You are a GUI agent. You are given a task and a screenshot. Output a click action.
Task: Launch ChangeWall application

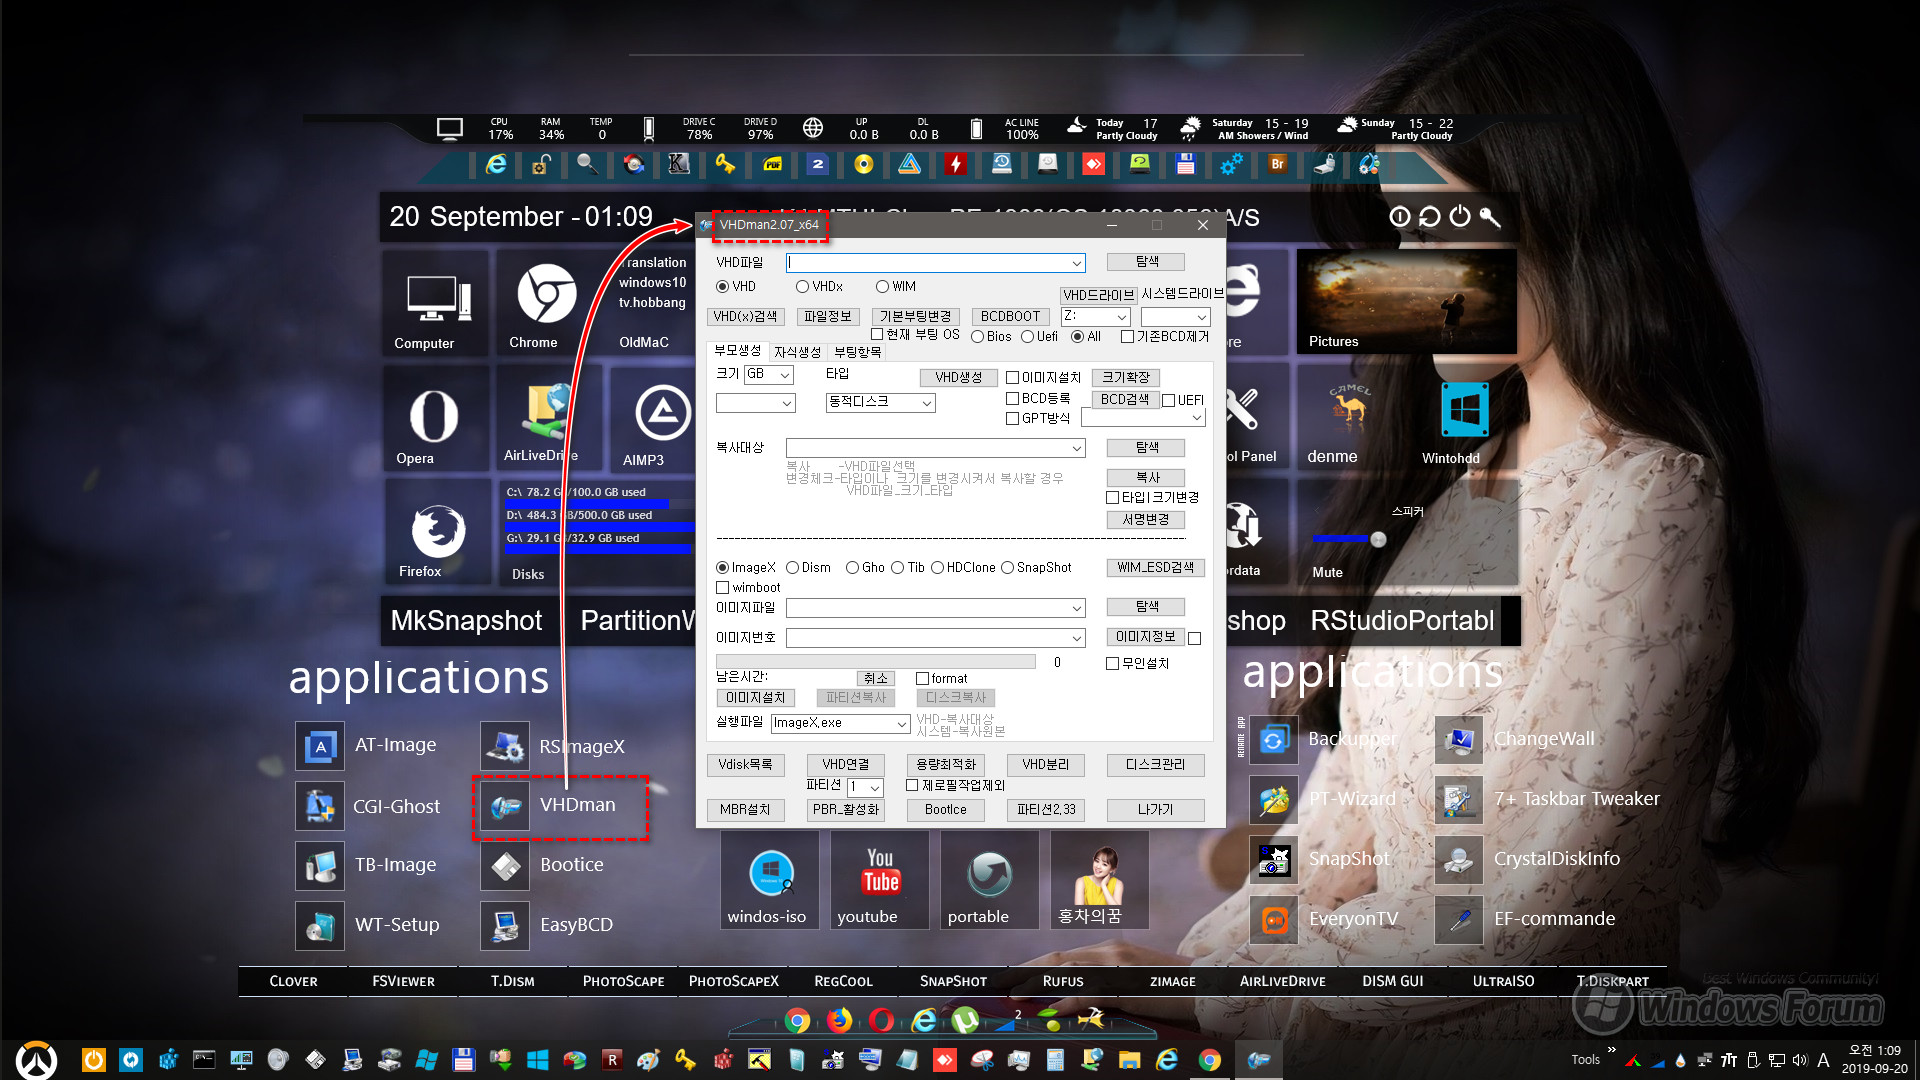[1459, 740]
